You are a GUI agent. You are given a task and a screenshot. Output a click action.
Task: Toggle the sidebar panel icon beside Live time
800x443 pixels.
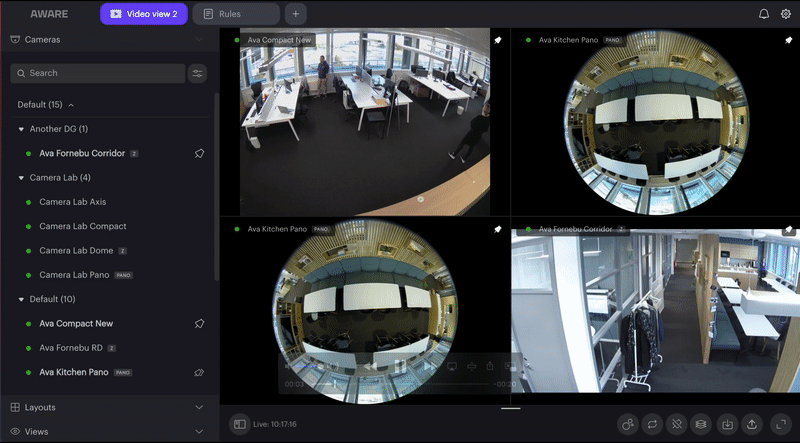tap(240, 424)
